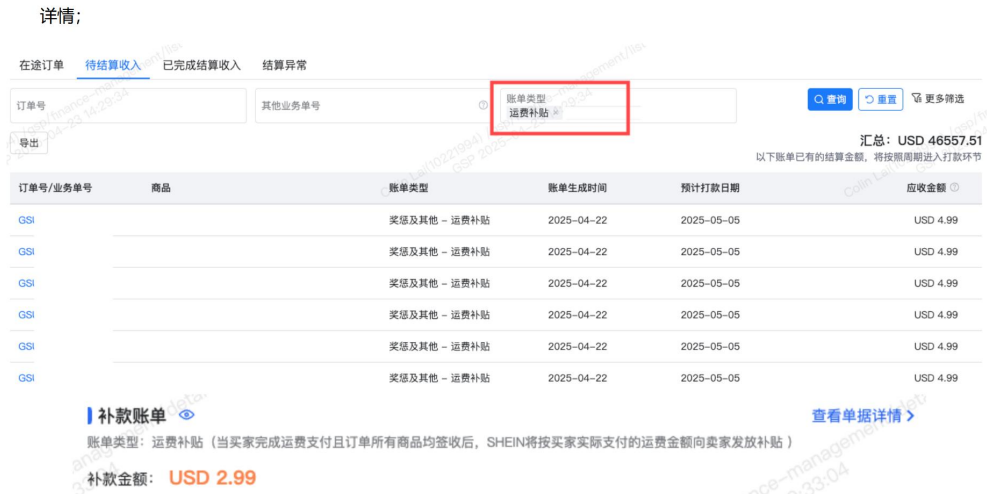
Task: Open 更多筛选 filter options
Action: point(938,99)
